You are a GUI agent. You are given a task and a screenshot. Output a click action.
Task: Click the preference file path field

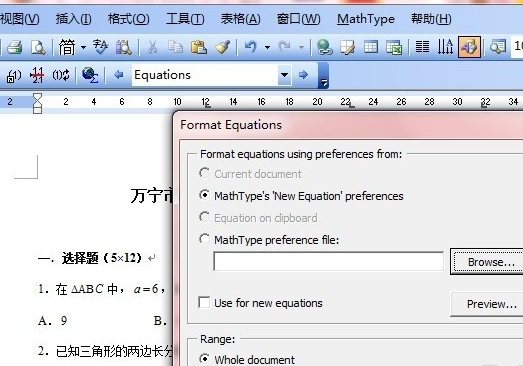pos(329,261)
